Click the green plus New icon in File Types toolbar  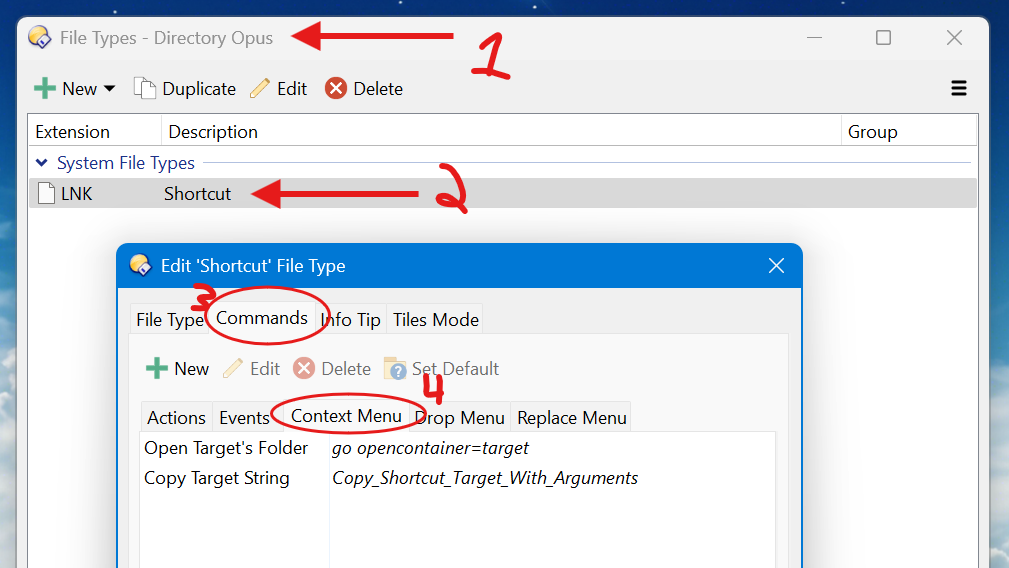click(45, 88)
